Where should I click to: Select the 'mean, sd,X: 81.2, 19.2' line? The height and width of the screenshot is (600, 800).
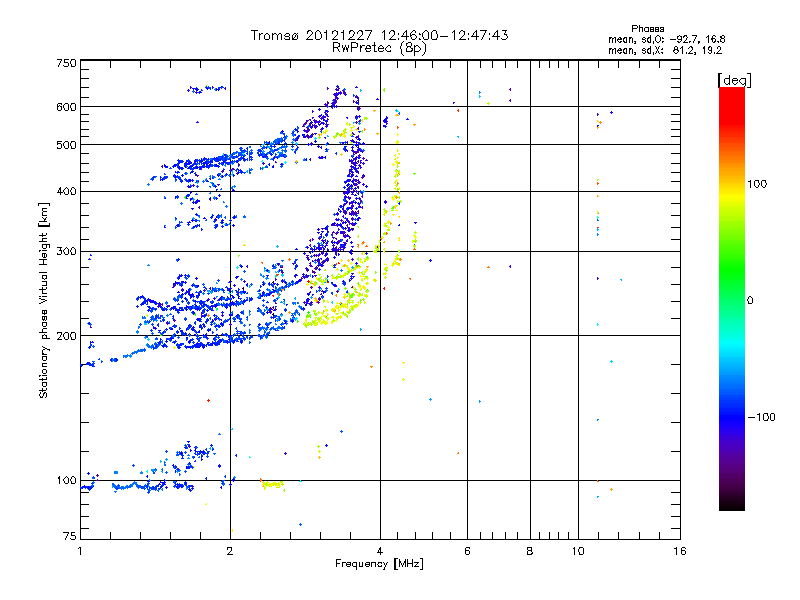pos(665,50)
